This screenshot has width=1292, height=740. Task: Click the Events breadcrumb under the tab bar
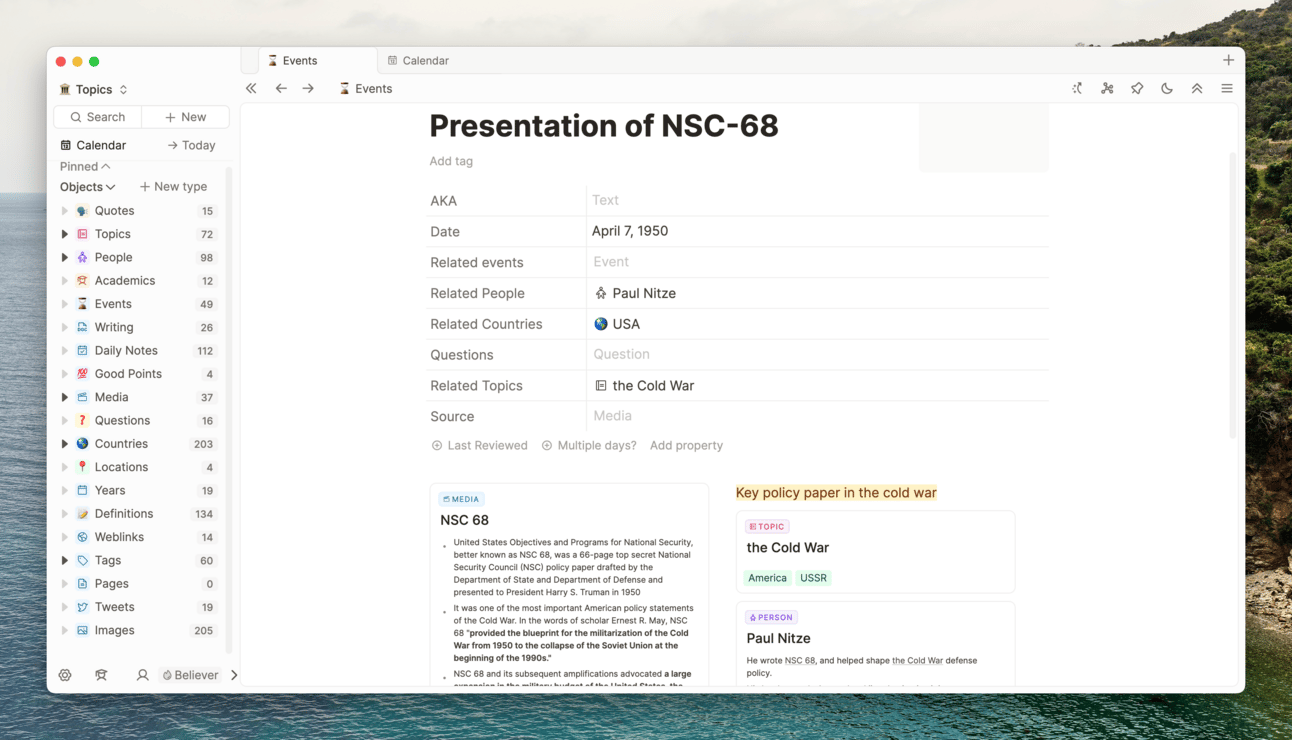coord(366,89)
